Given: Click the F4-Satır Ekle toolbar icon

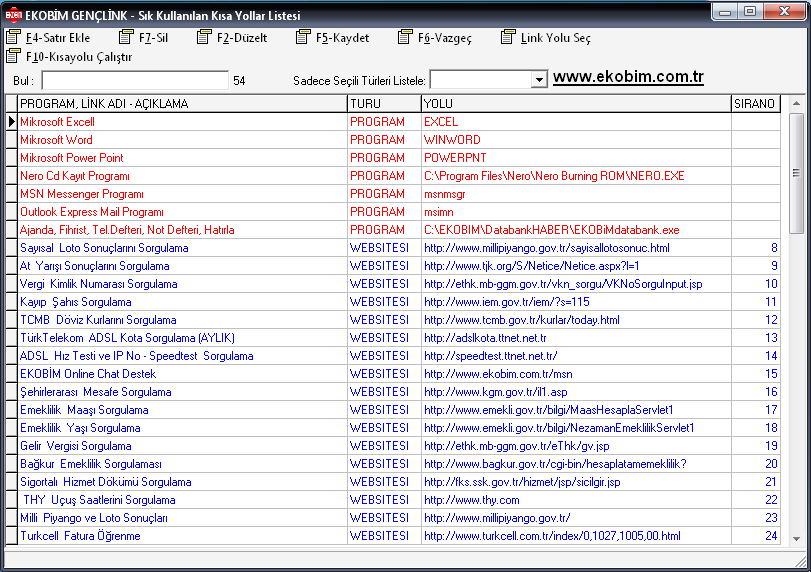Looking at the screenshot, I should [x=13, y=37].
